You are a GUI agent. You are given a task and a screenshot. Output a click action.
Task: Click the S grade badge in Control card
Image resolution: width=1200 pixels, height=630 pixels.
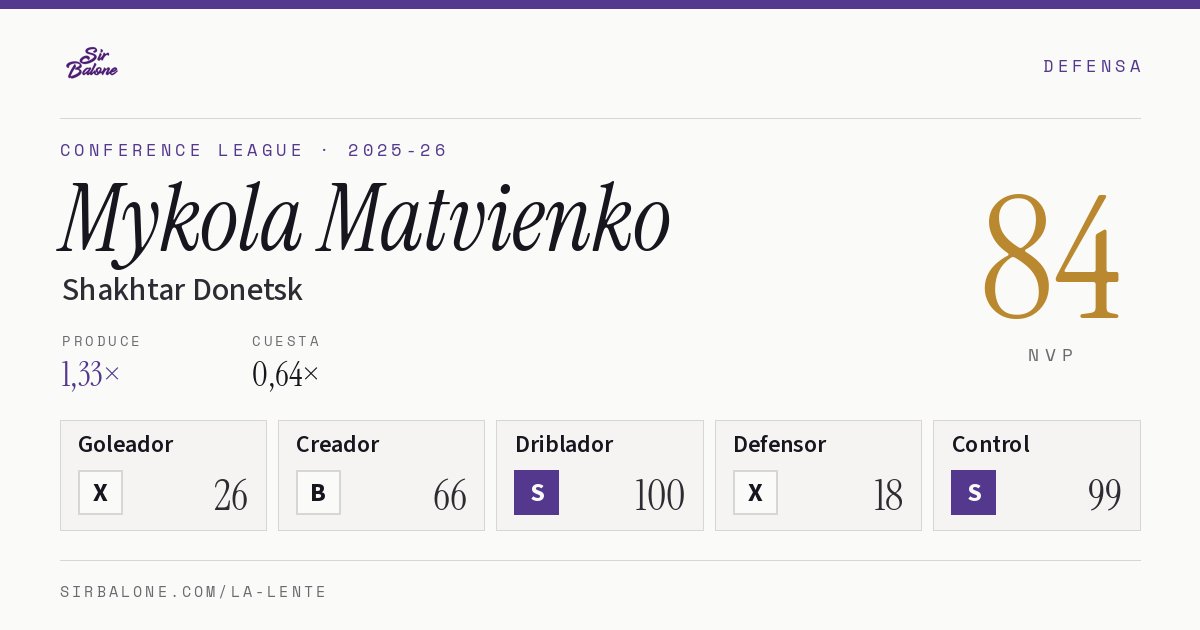pyautogui.click(x=973, y=492)
